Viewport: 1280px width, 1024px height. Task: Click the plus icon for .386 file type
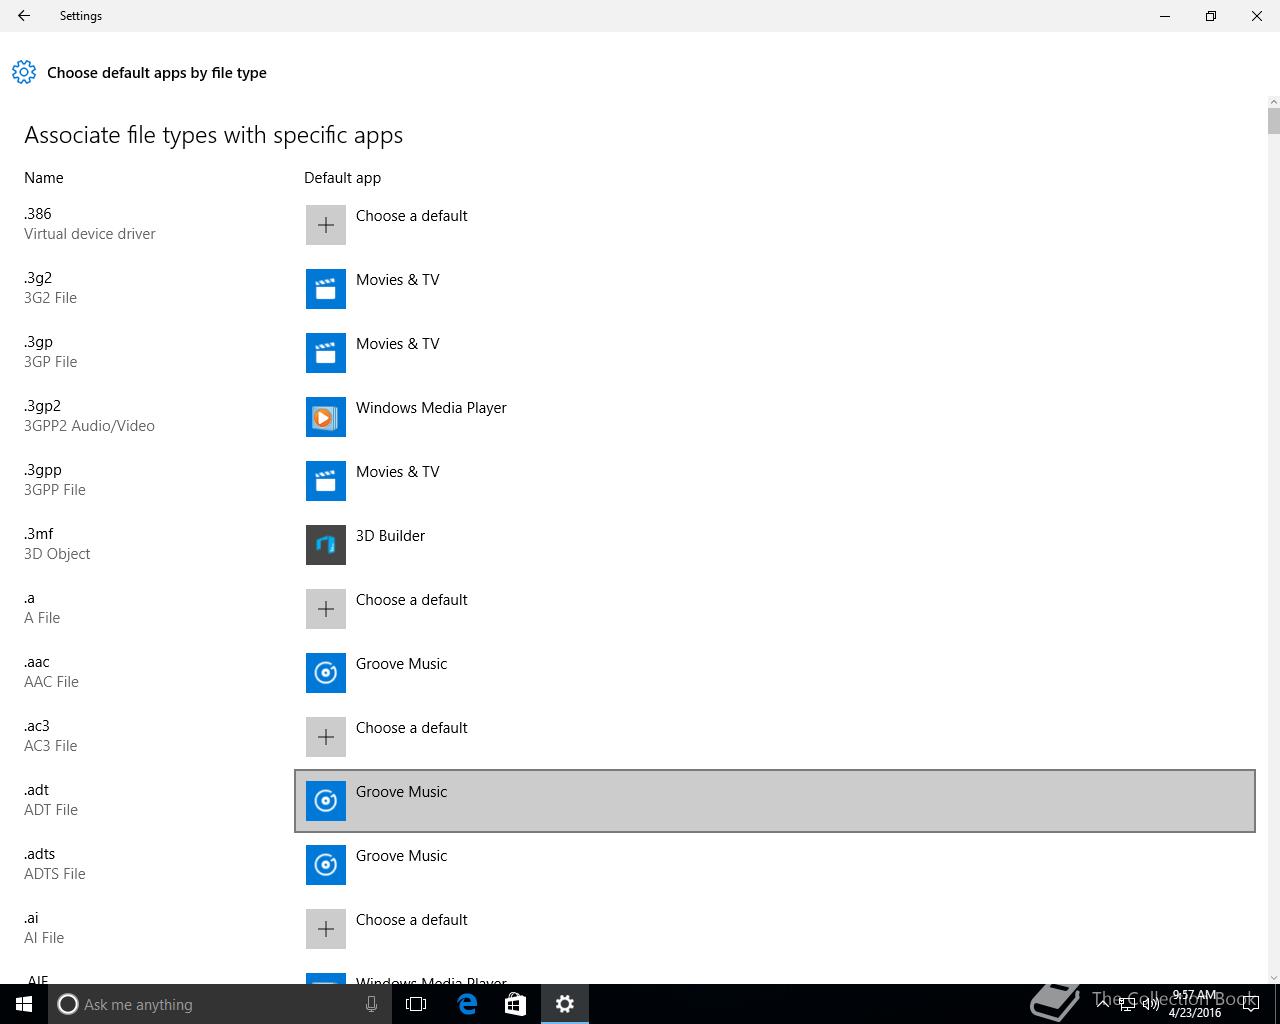coord(326,225)
